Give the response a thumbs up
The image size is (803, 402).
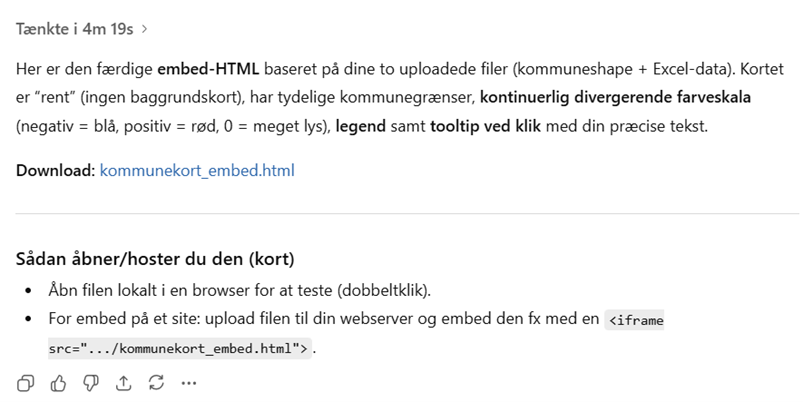59,382
